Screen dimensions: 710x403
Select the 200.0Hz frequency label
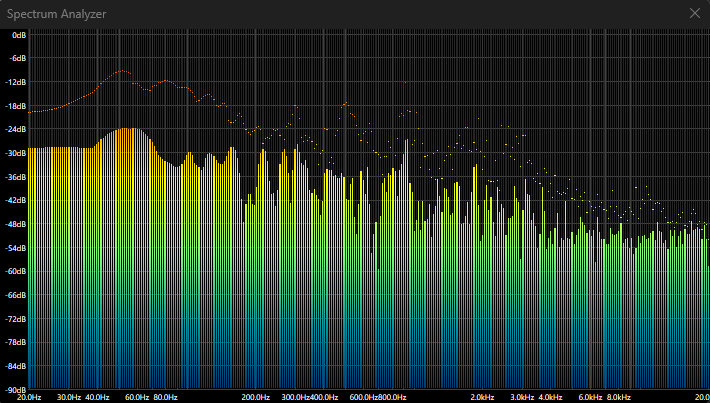[x=258, y=397]
